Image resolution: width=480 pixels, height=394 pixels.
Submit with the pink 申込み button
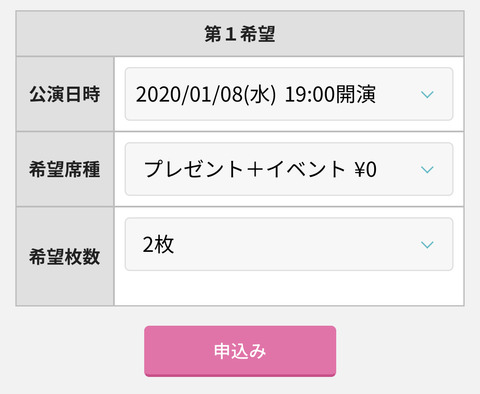240,351
